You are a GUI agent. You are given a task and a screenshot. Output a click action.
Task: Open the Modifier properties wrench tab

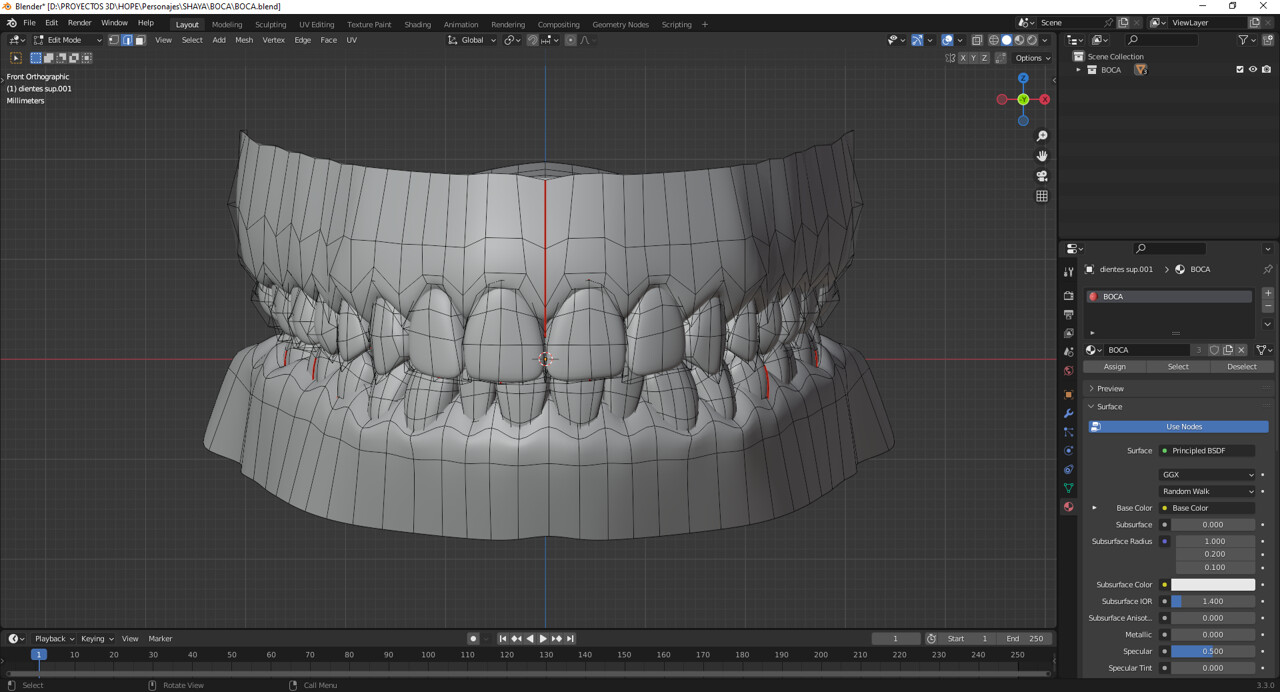(x=1068, y=413)
